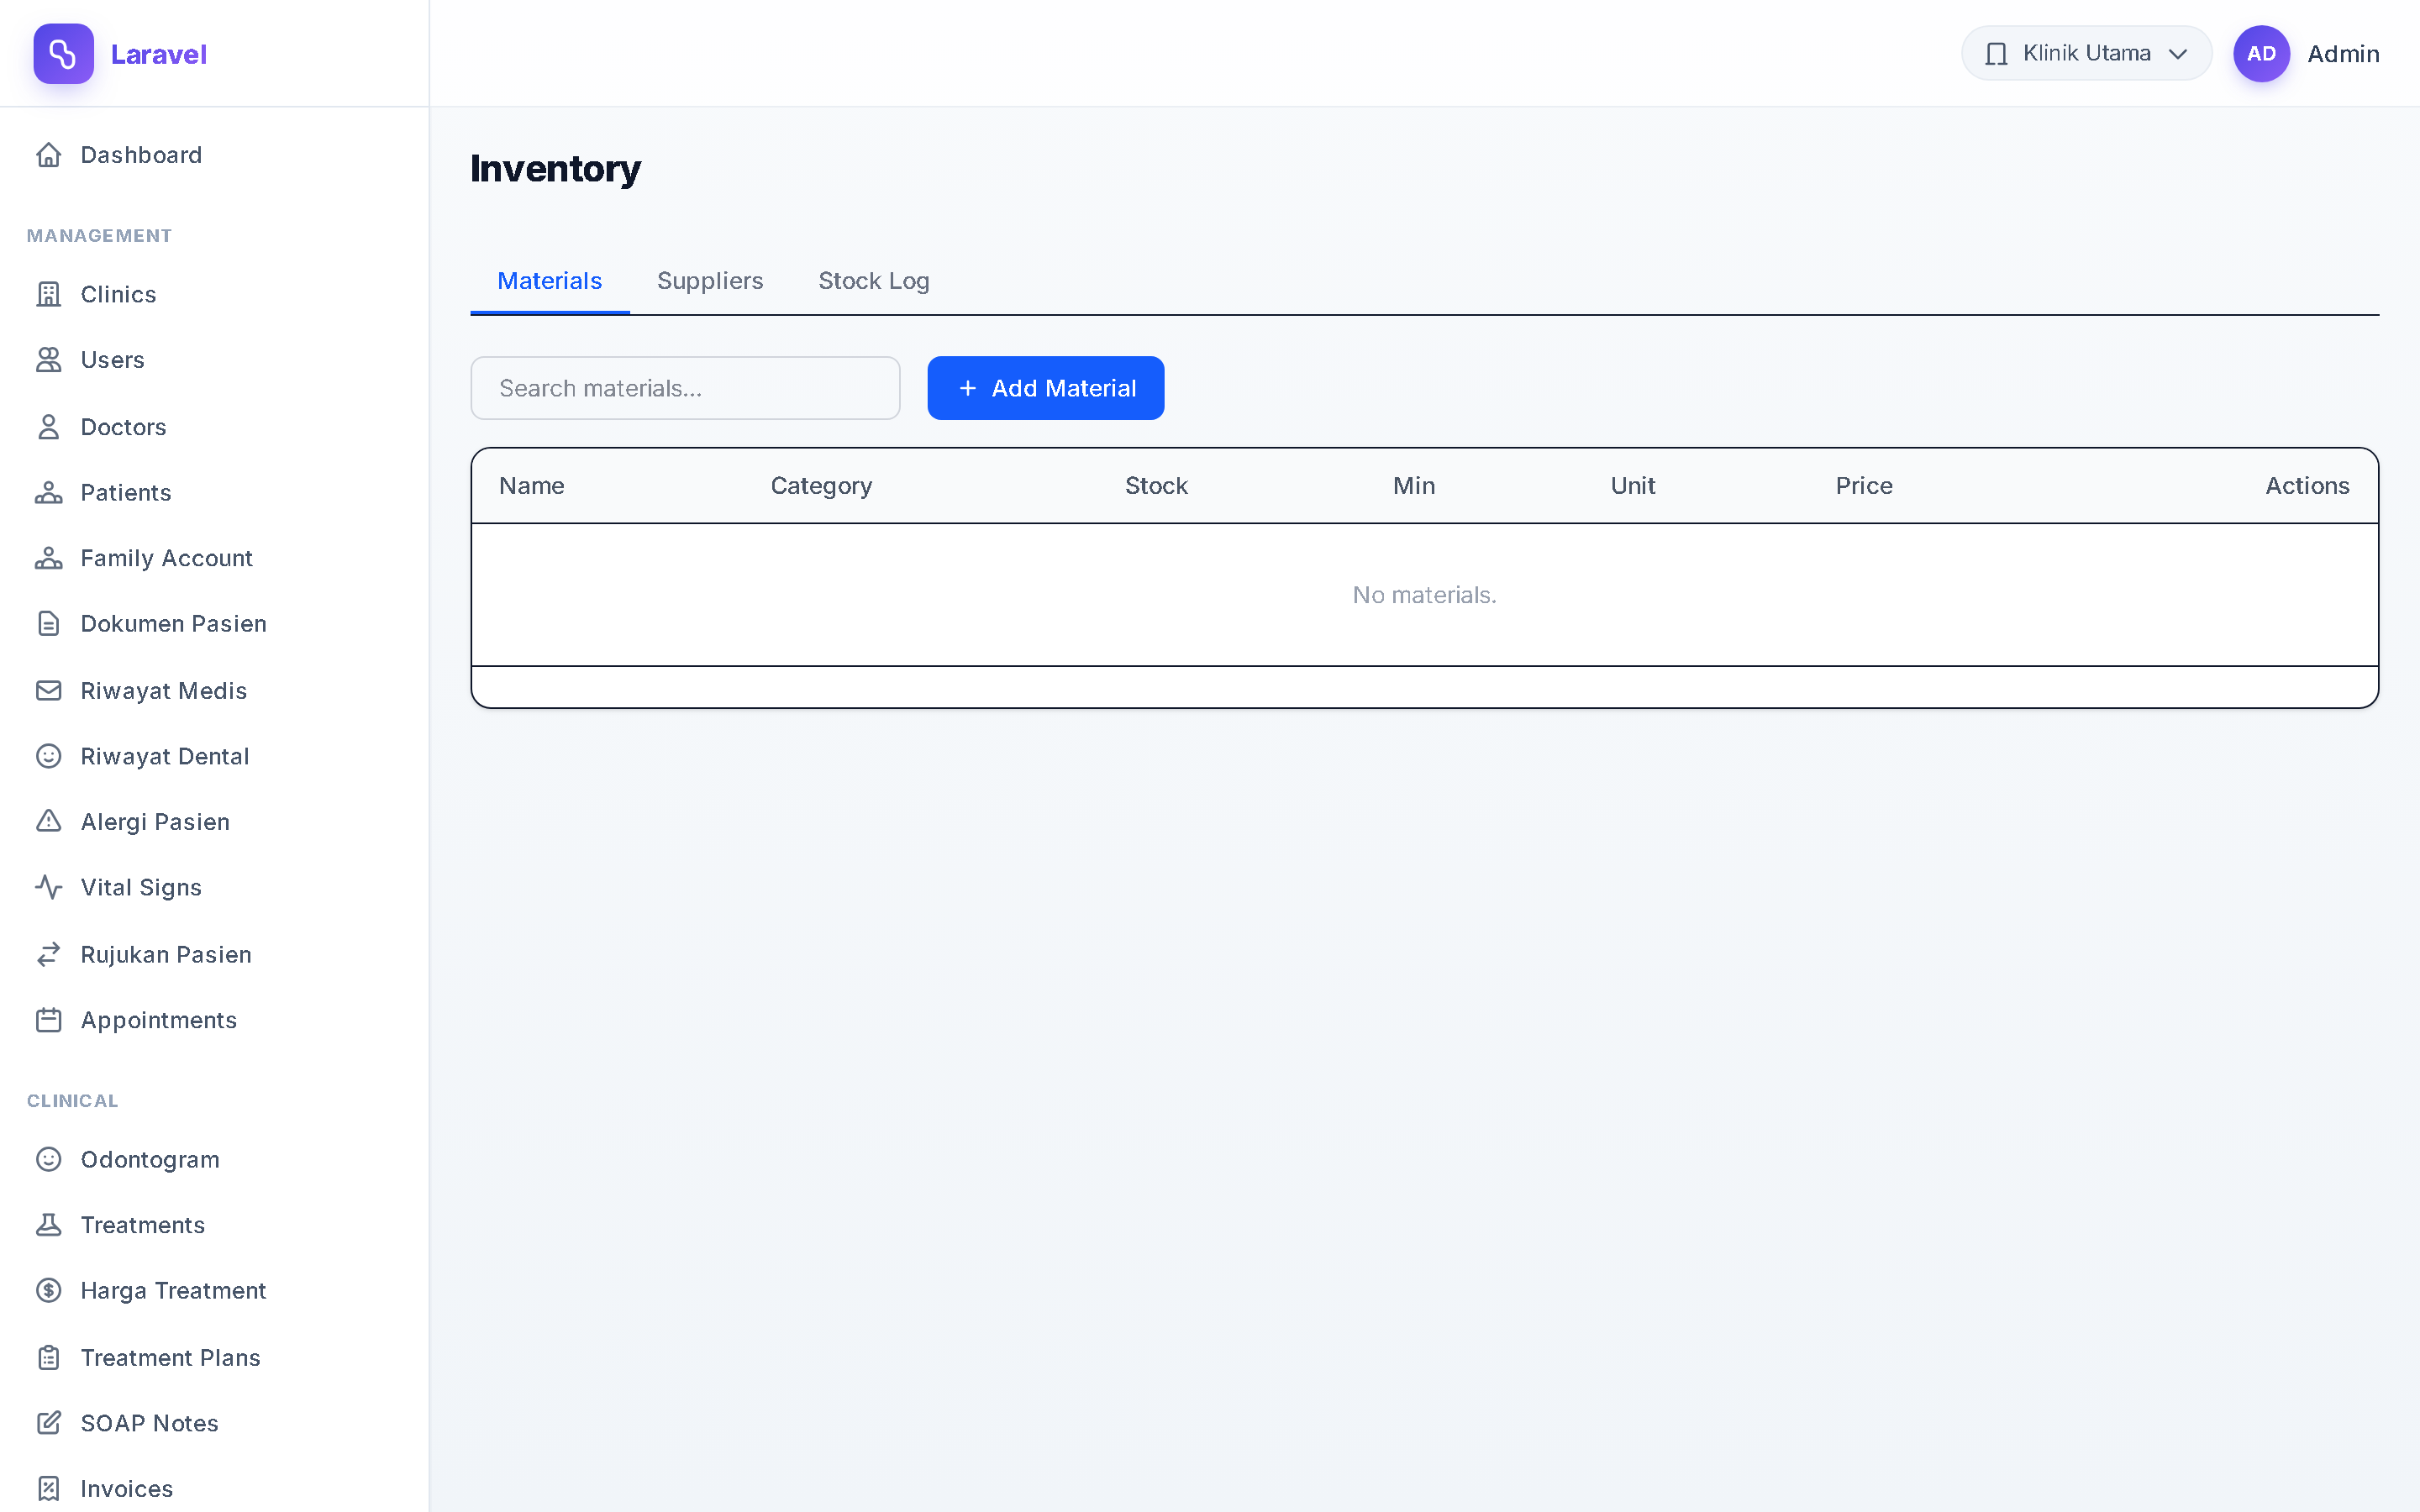This screenshot has height=1512, width=2420.
Task: Go to the Treatment Plans link
Action: [170, 1358]
